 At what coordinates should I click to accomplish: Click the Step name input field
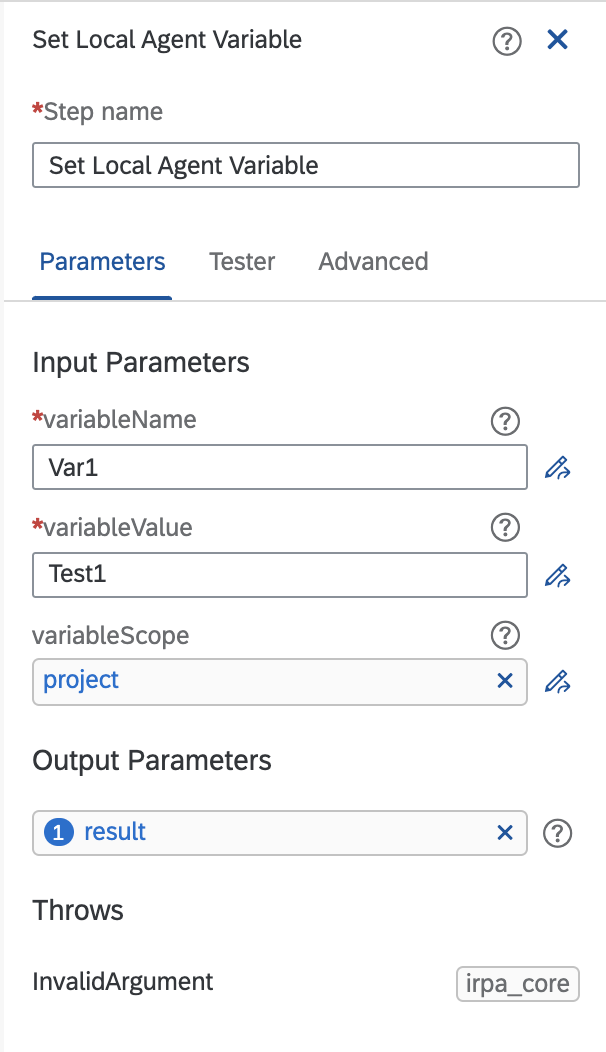305,165
